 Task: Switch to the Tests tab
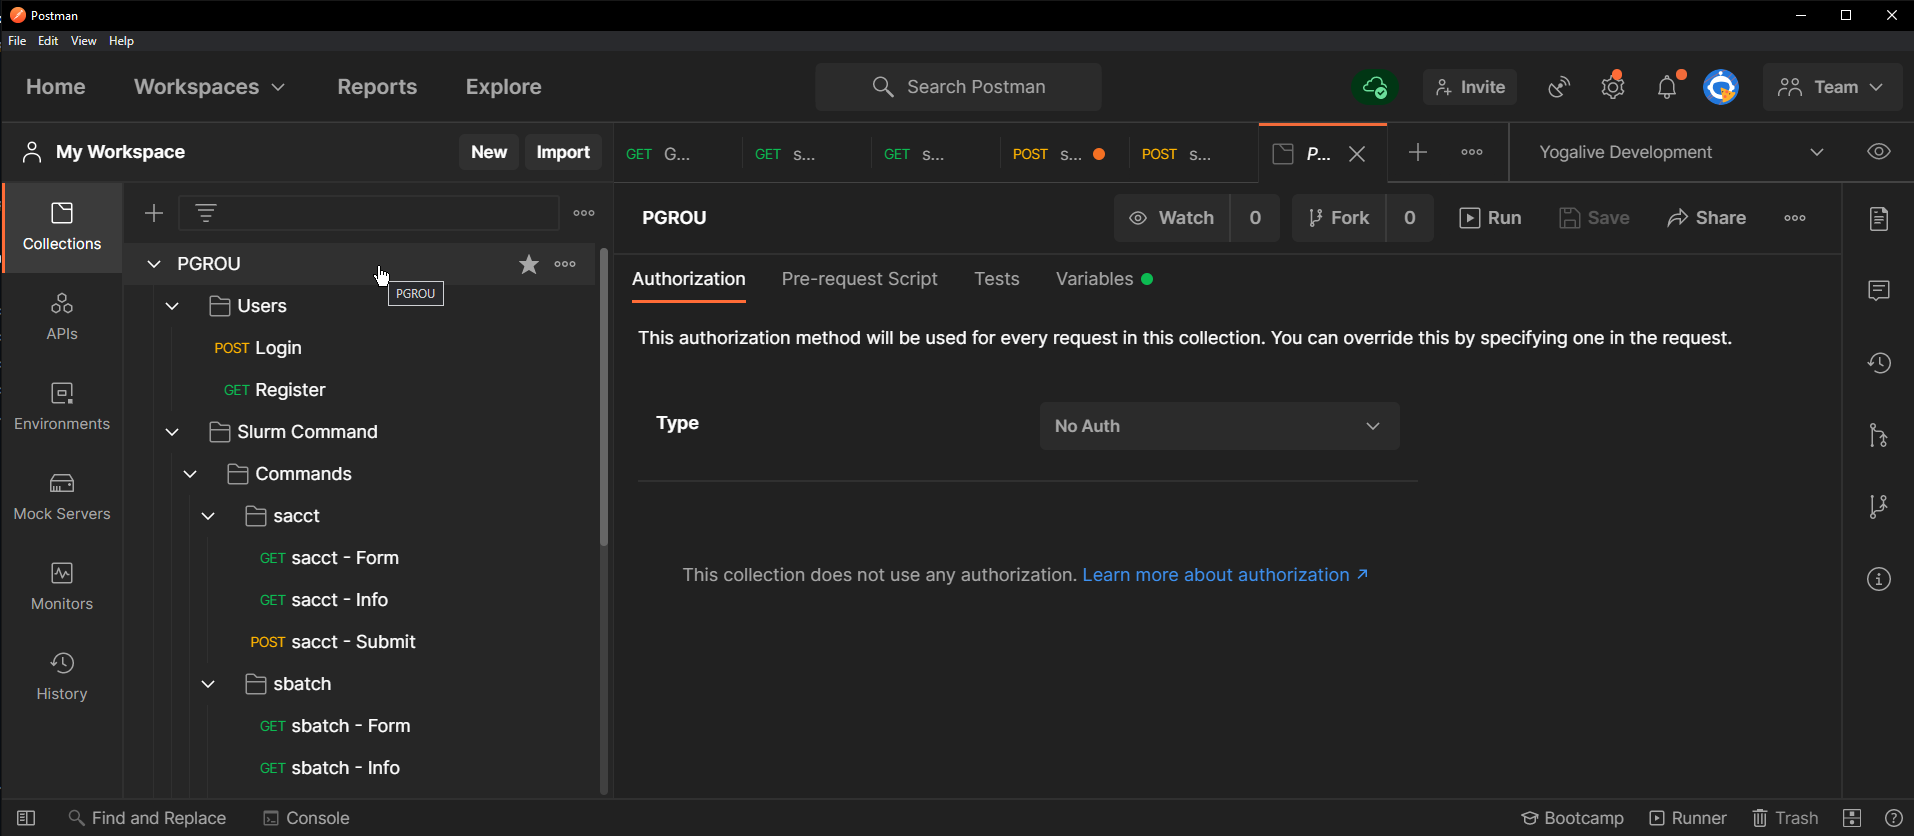click(x=997, y=279)
